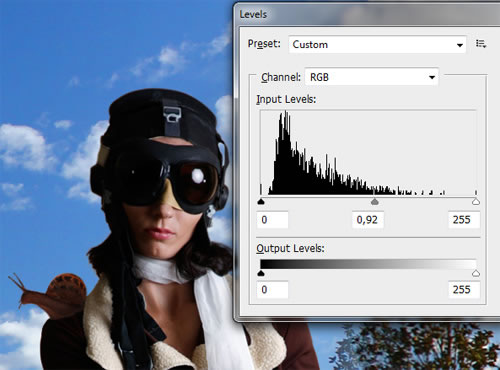Click the output shadow value field 0
The width and height of the screenshot is (500, 370).
point(273,289)
